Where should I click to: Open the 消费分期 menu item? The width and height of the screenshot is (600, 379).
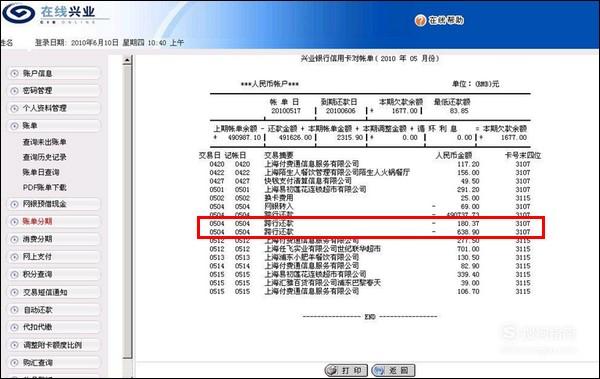point(54,239)
